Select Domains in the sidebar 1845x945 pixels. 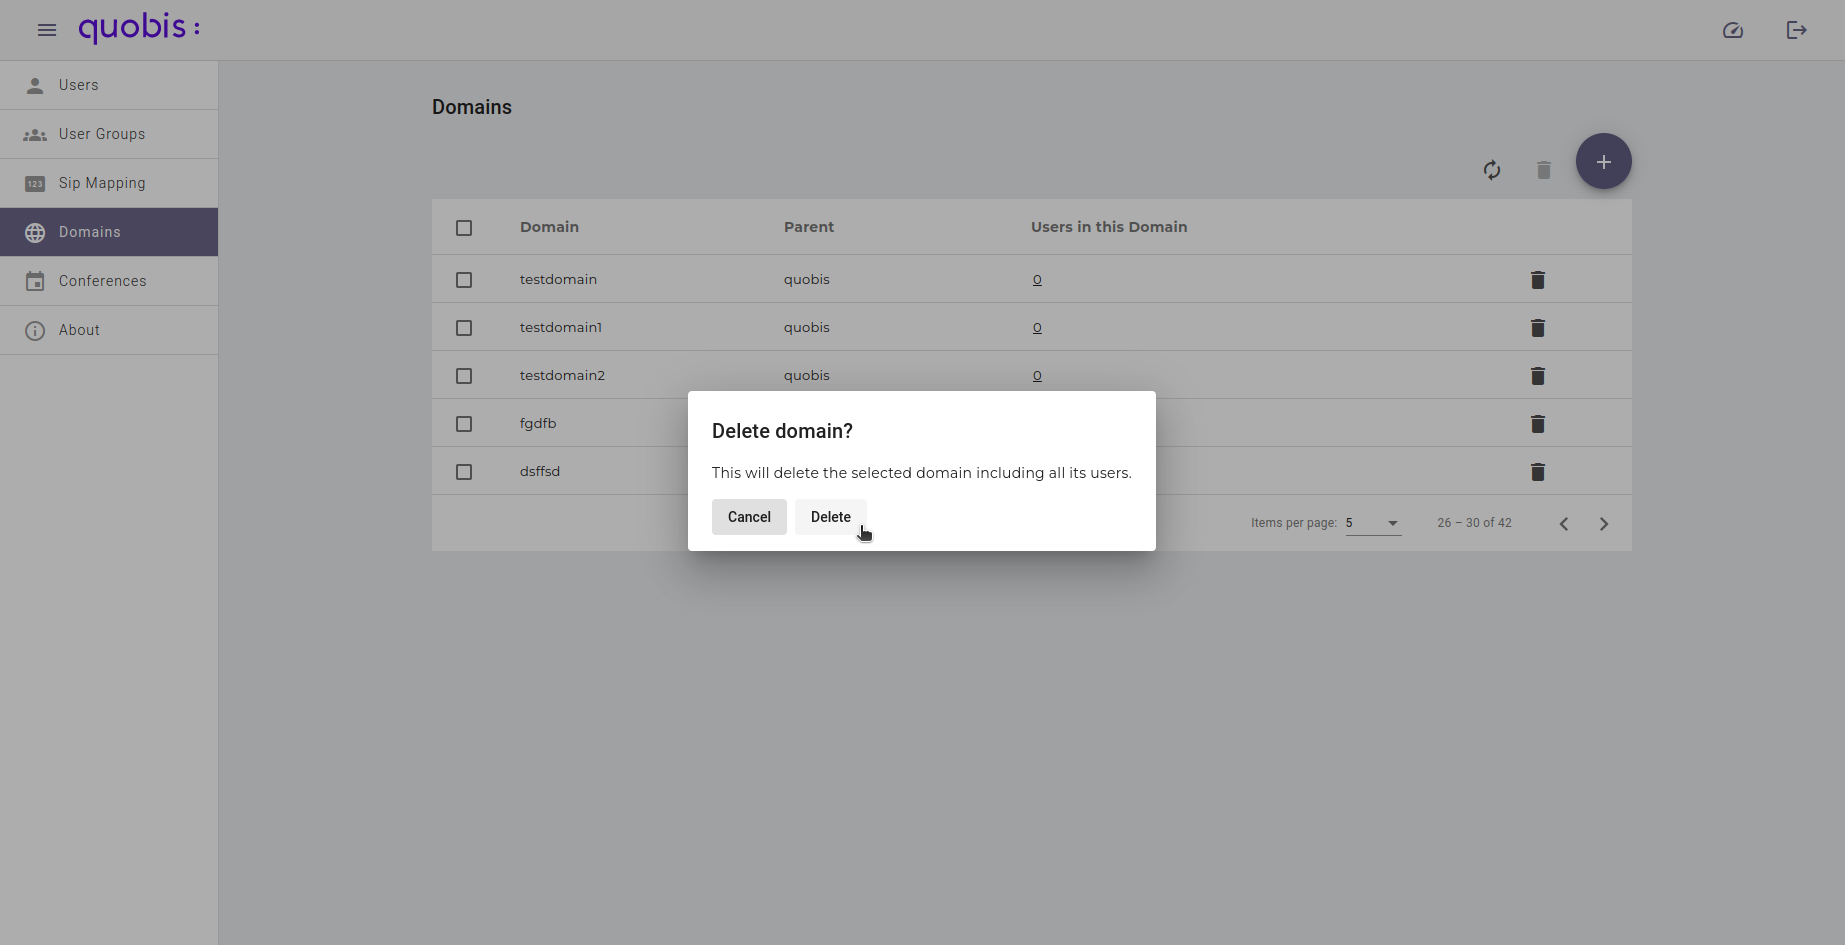109,232
